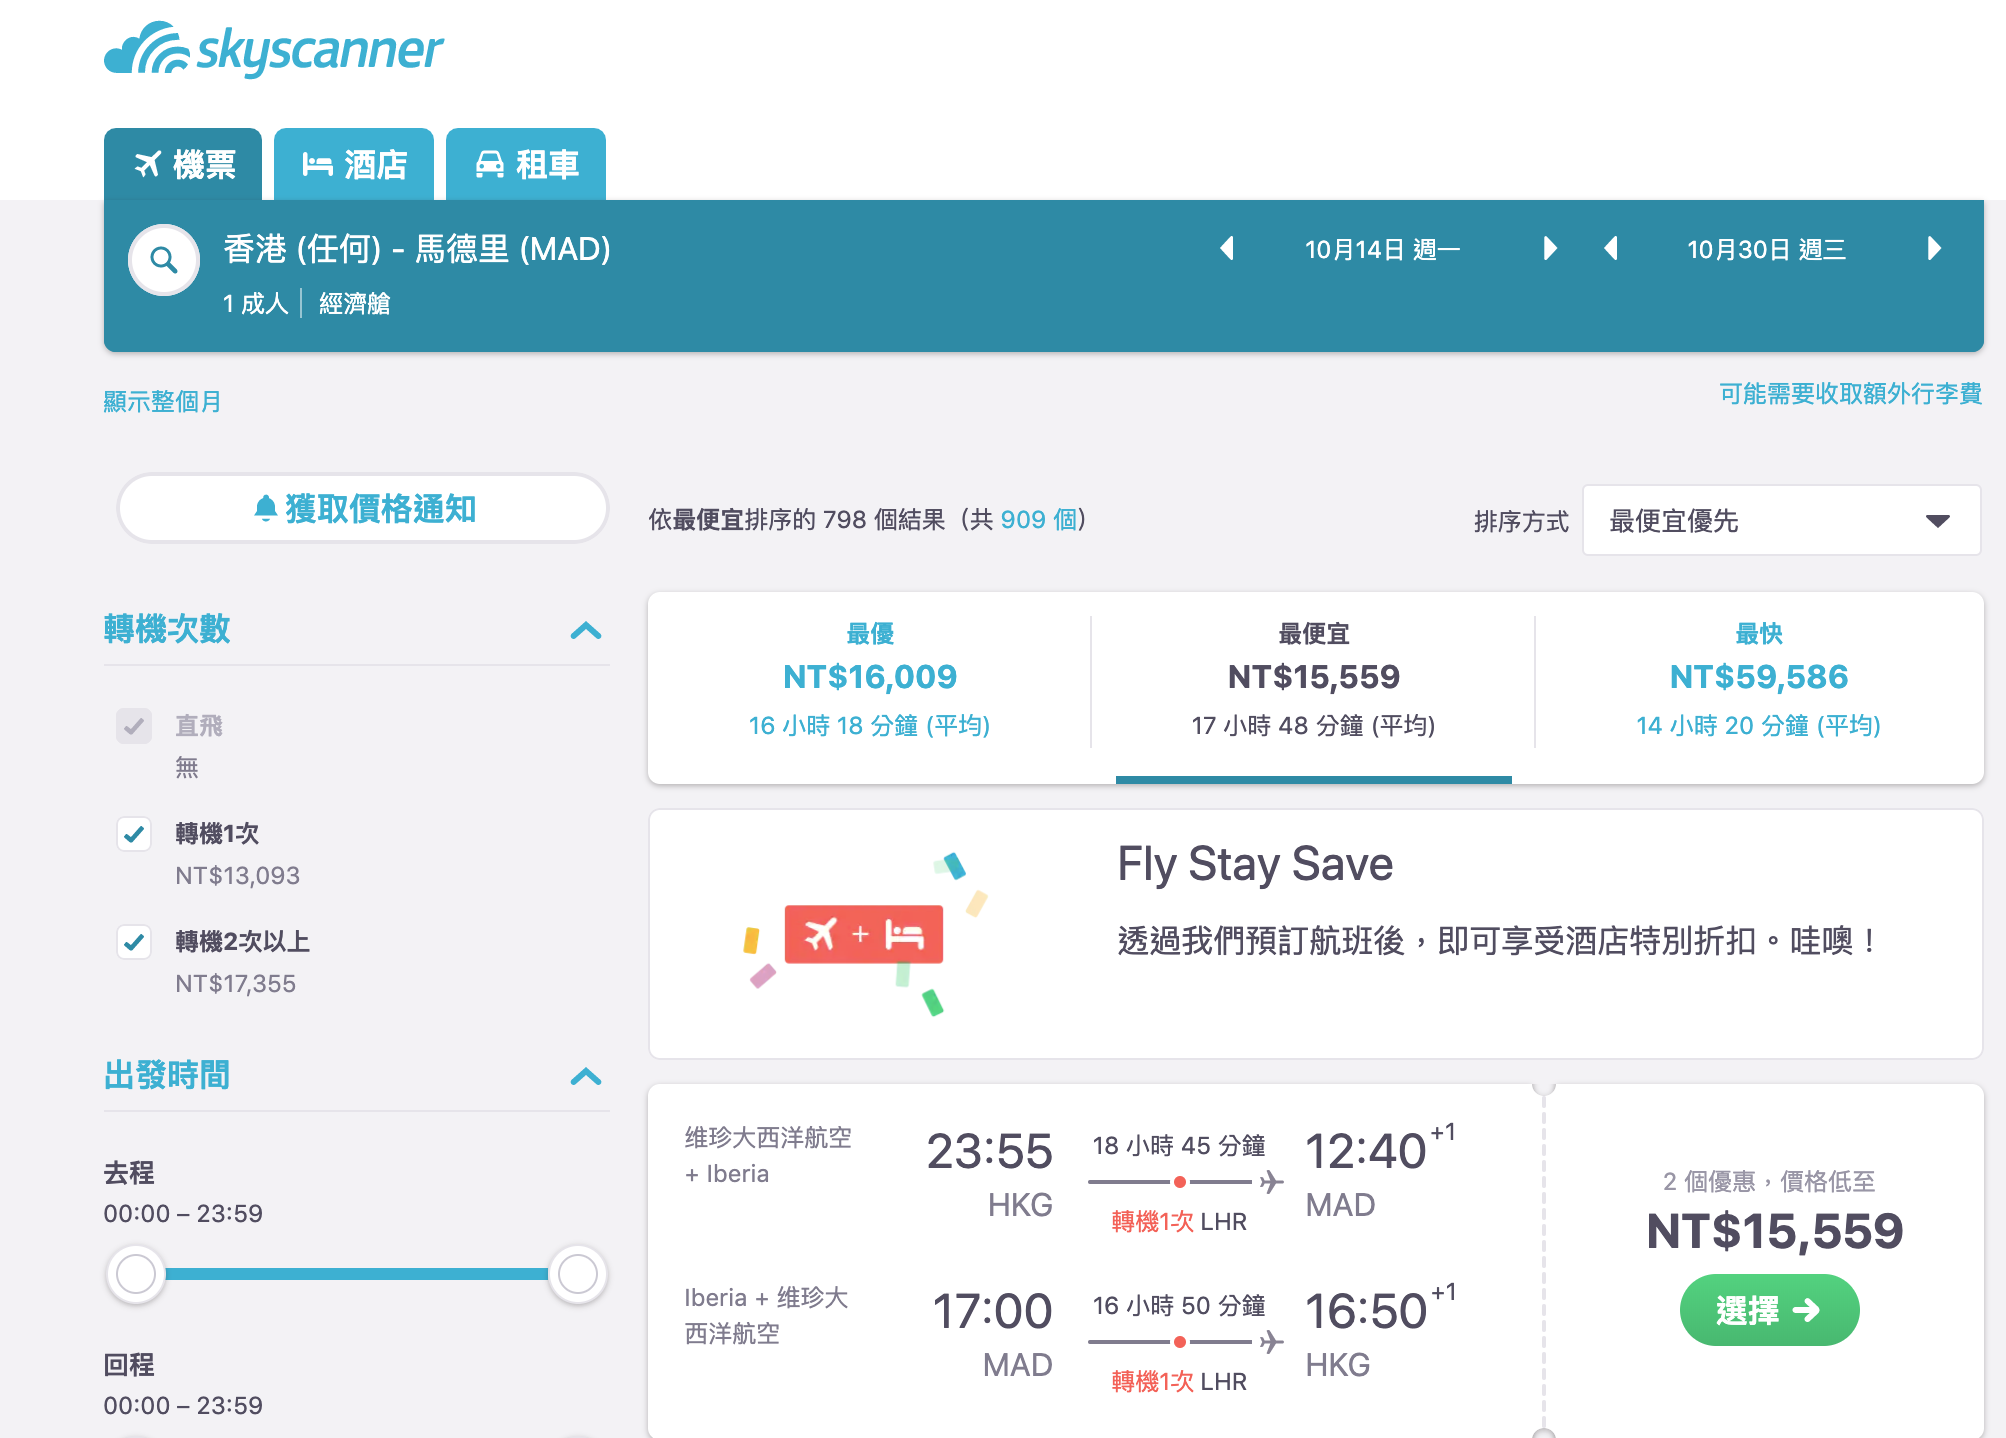Collapse the 出發時間 filter section
The height and width of the screenshot is (1438, 2006).
click(x=588, y=1077)
